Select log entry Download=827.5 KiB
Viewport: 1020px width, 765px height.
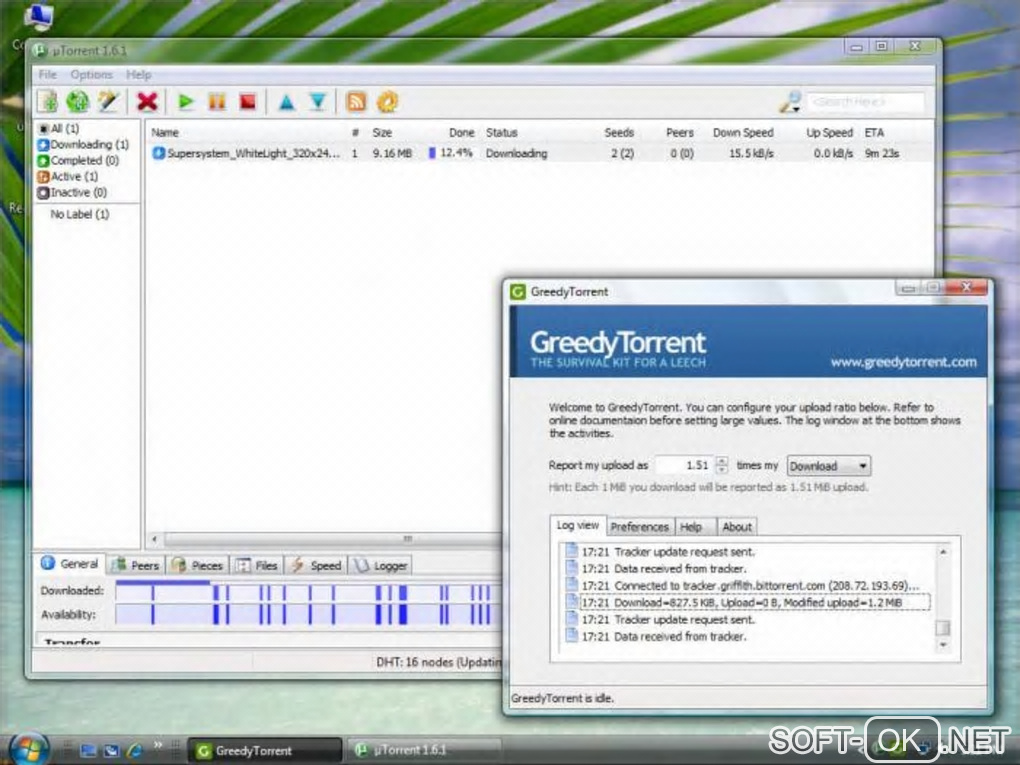coord(748,602)
